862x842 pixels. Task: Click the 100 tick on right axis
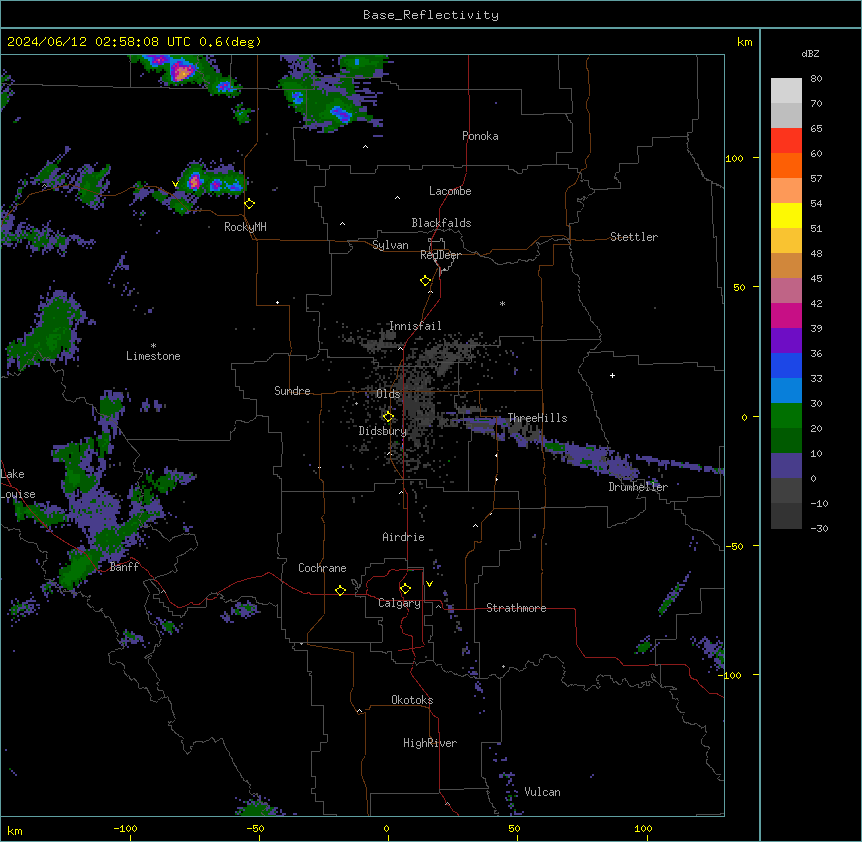(734, 158)
